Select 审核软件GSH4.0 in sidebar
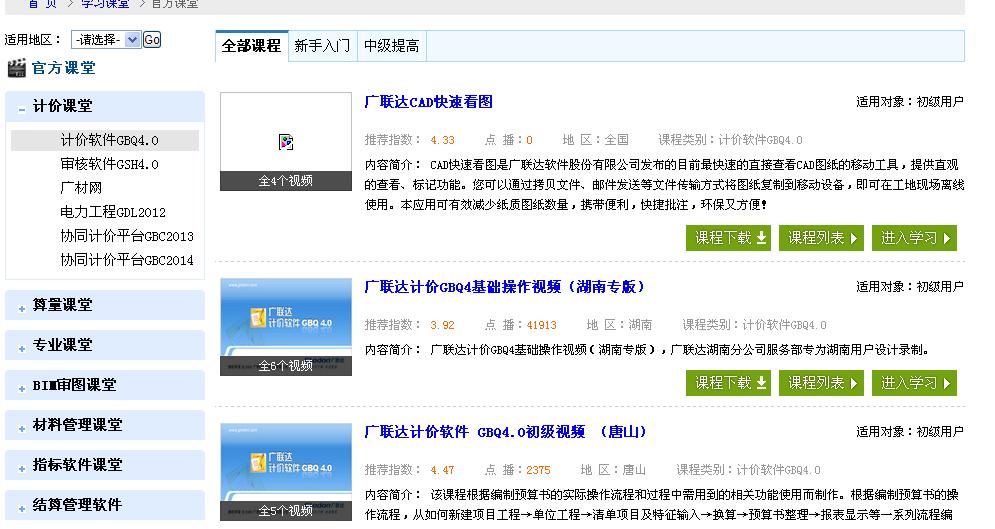Screen dimensions: 995x529 (x=109, y=164)
